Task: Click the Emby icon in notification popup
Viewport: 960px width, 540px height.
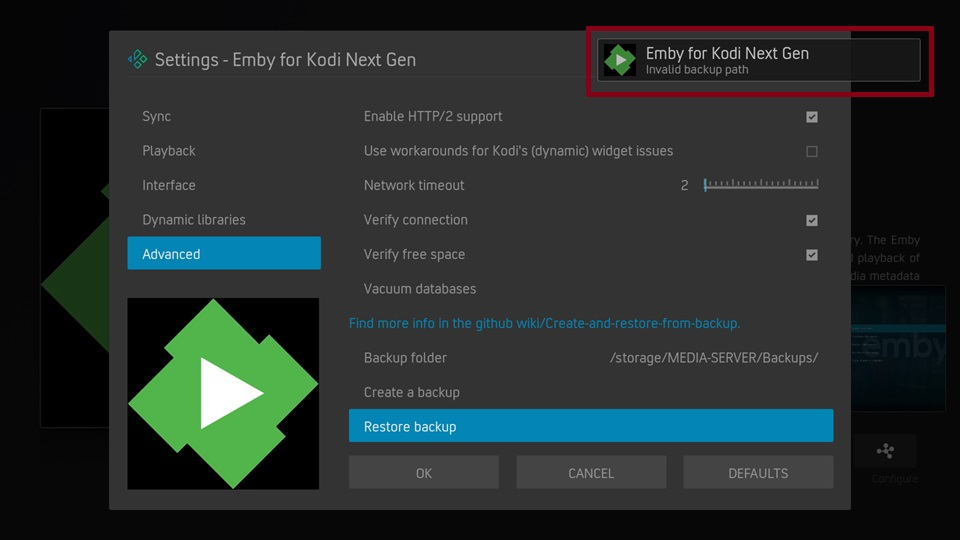Action: [621, 60]
